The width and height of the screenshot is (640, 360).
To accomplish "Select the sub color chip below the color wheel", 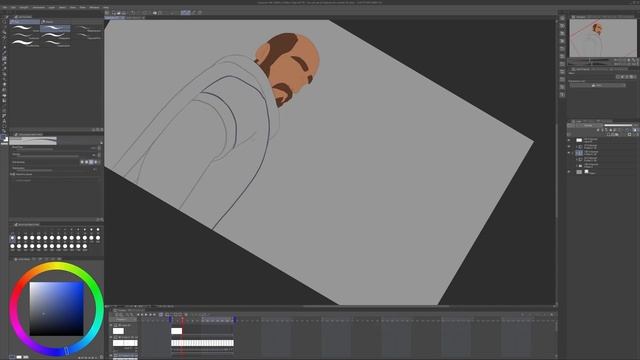I will pos(19,357).
